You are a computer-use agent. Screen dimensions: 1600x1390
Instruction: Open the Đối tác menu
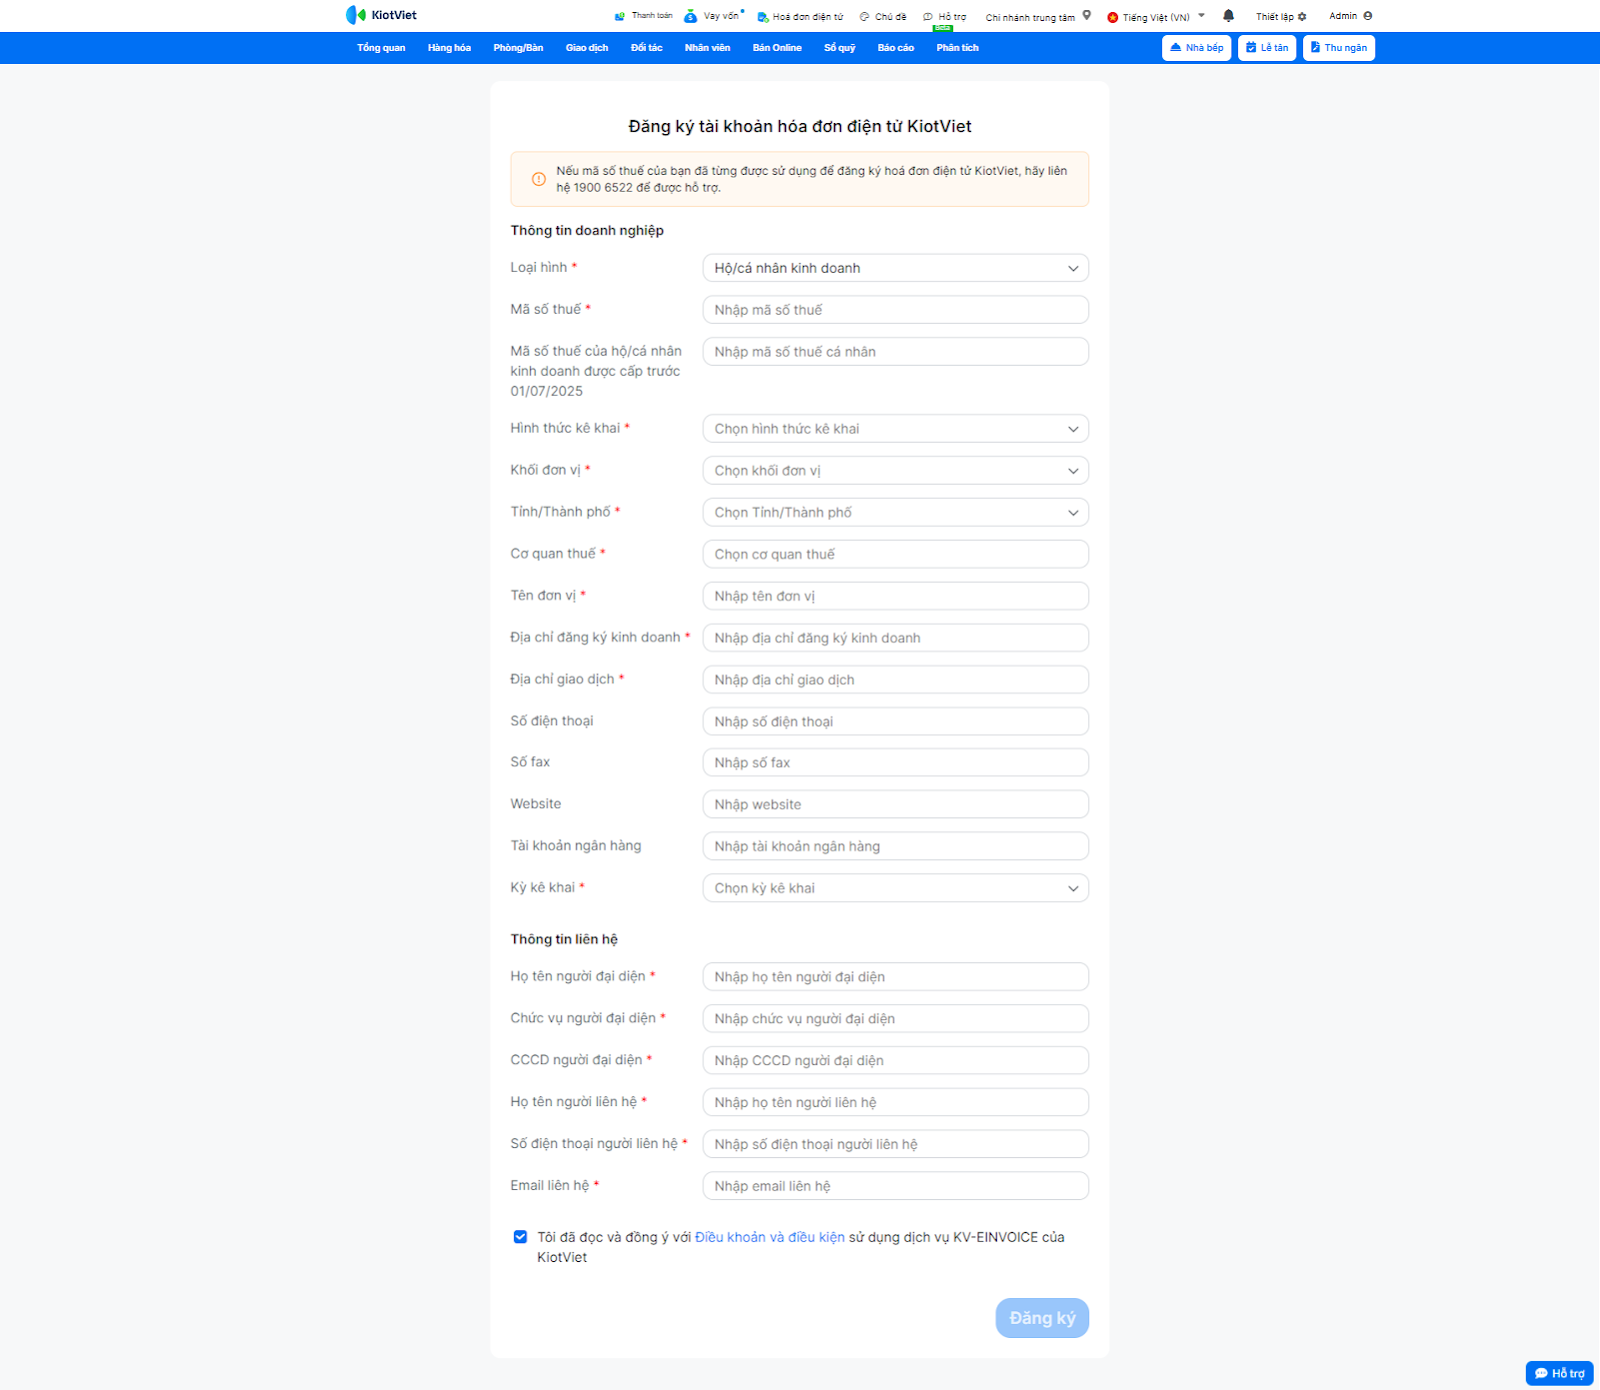click(x=646, y=48)
